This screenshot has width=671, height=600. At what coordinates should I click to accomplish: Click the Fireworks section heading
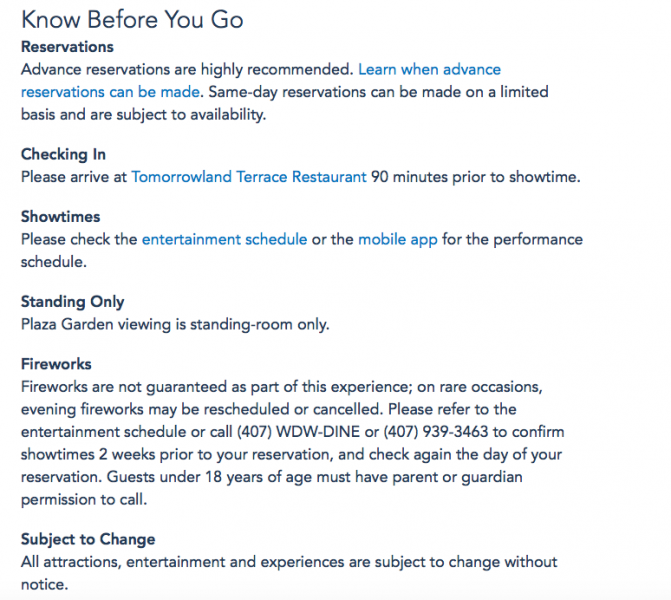point(56,364)
